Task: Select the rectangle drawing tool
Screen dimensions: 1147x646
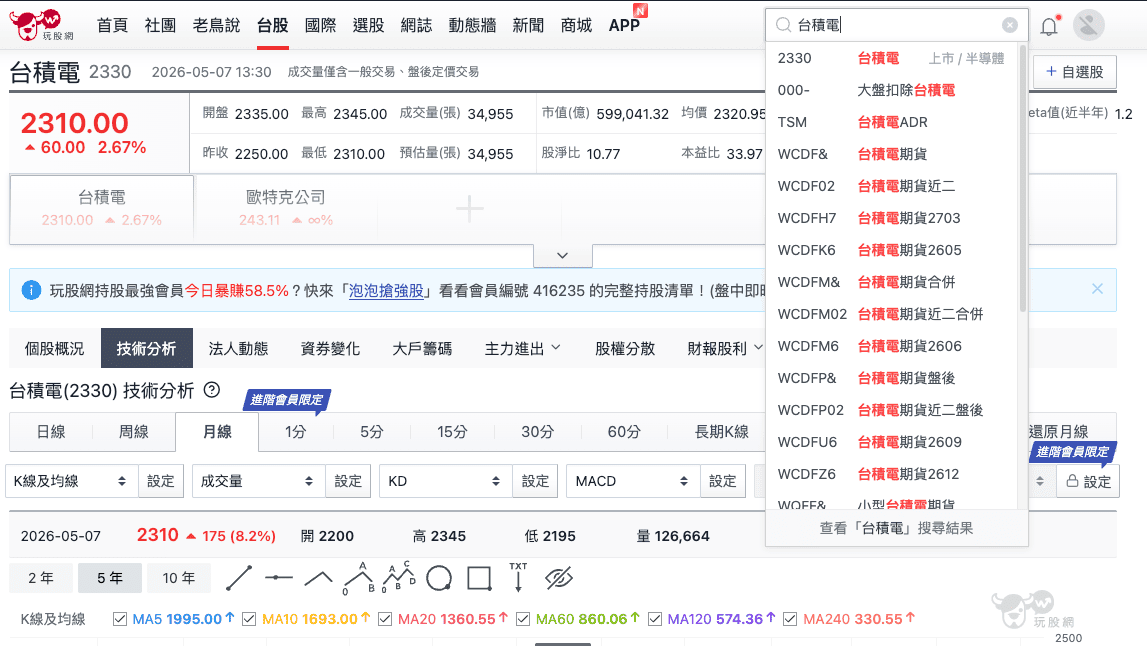Action: click(x=479, y=578)
